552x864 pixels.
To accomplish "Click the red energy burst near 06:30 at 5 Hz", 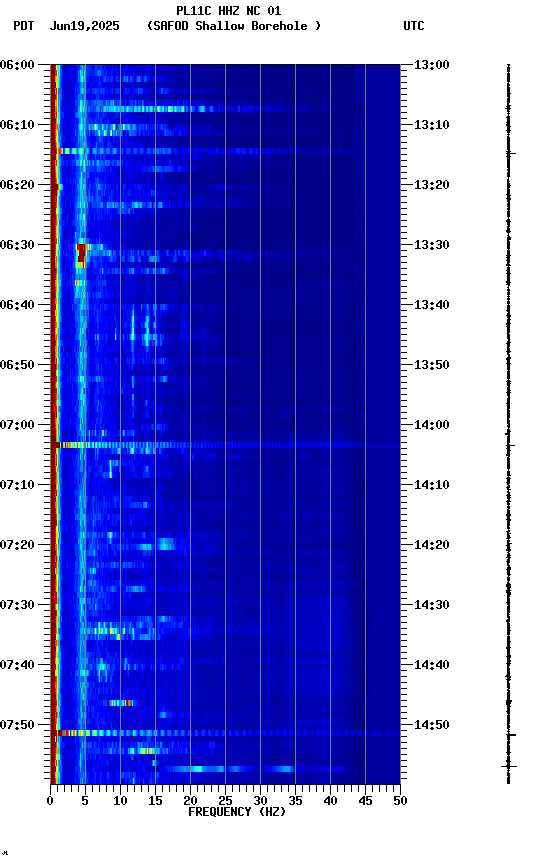I will tap(82, 255).
